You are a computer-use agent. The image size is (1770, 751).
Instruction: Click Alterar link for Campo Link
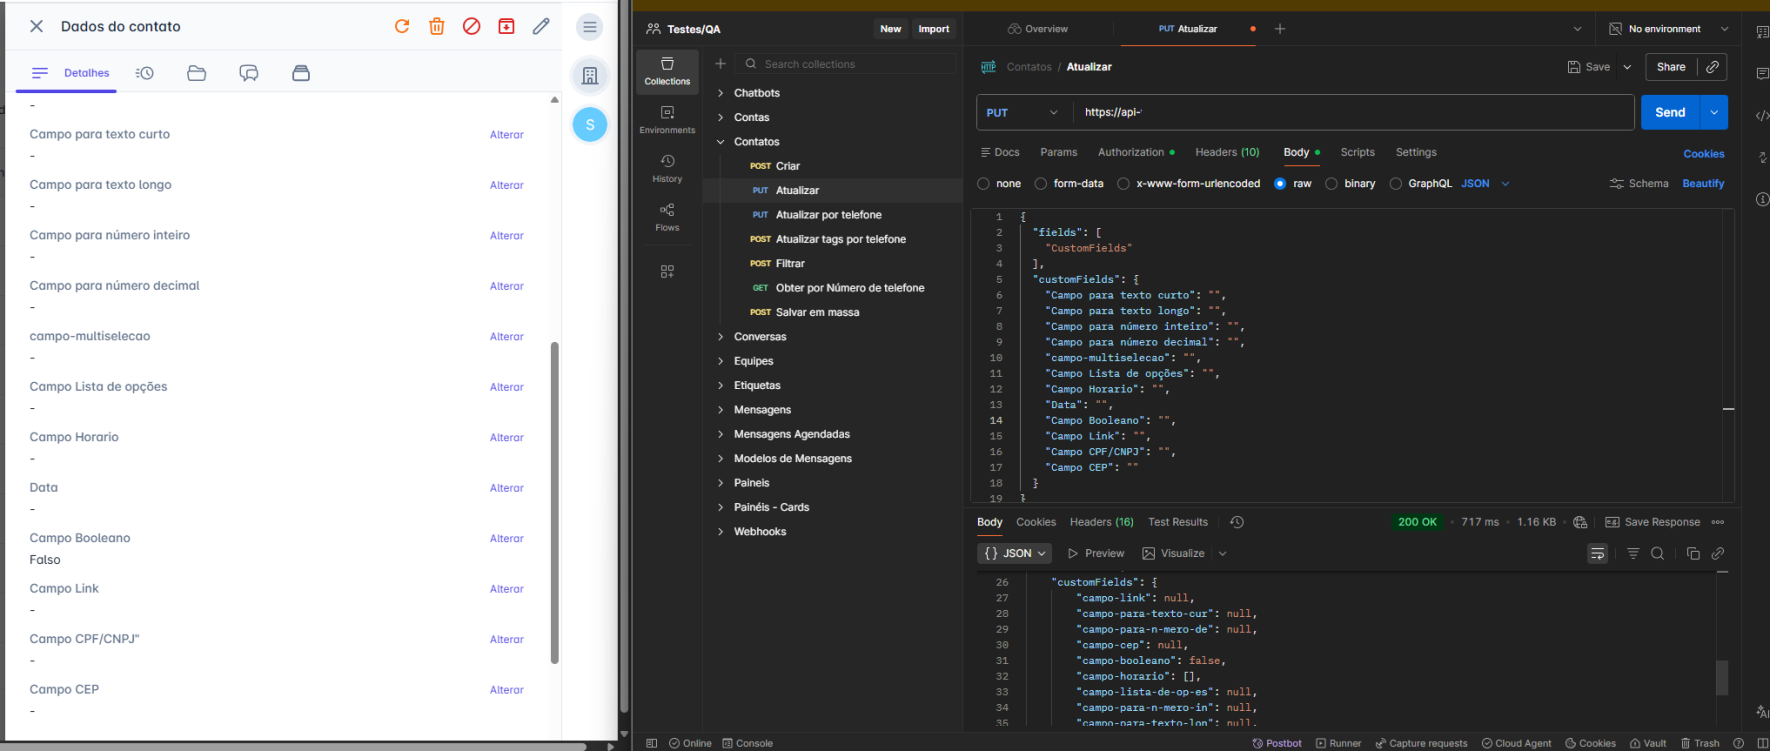(x=506, y=589)
